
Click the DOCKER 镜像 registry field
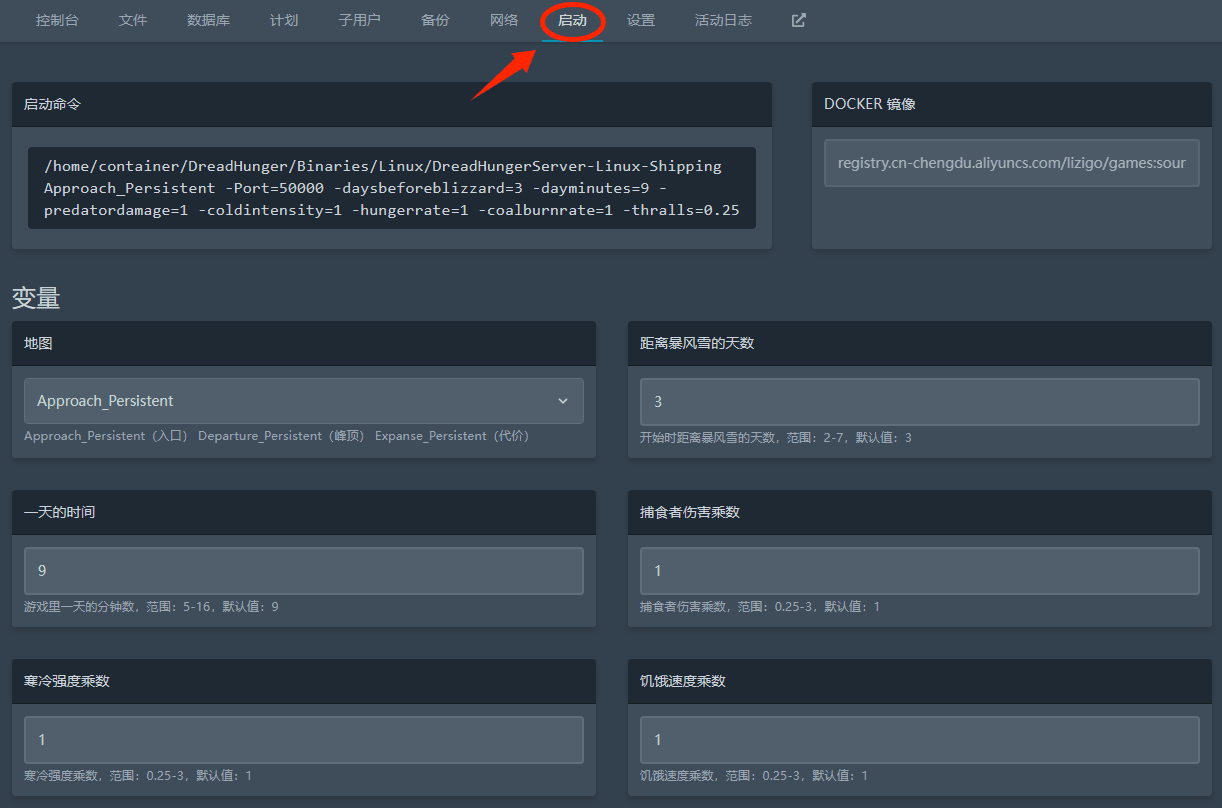click(1012, 163)
